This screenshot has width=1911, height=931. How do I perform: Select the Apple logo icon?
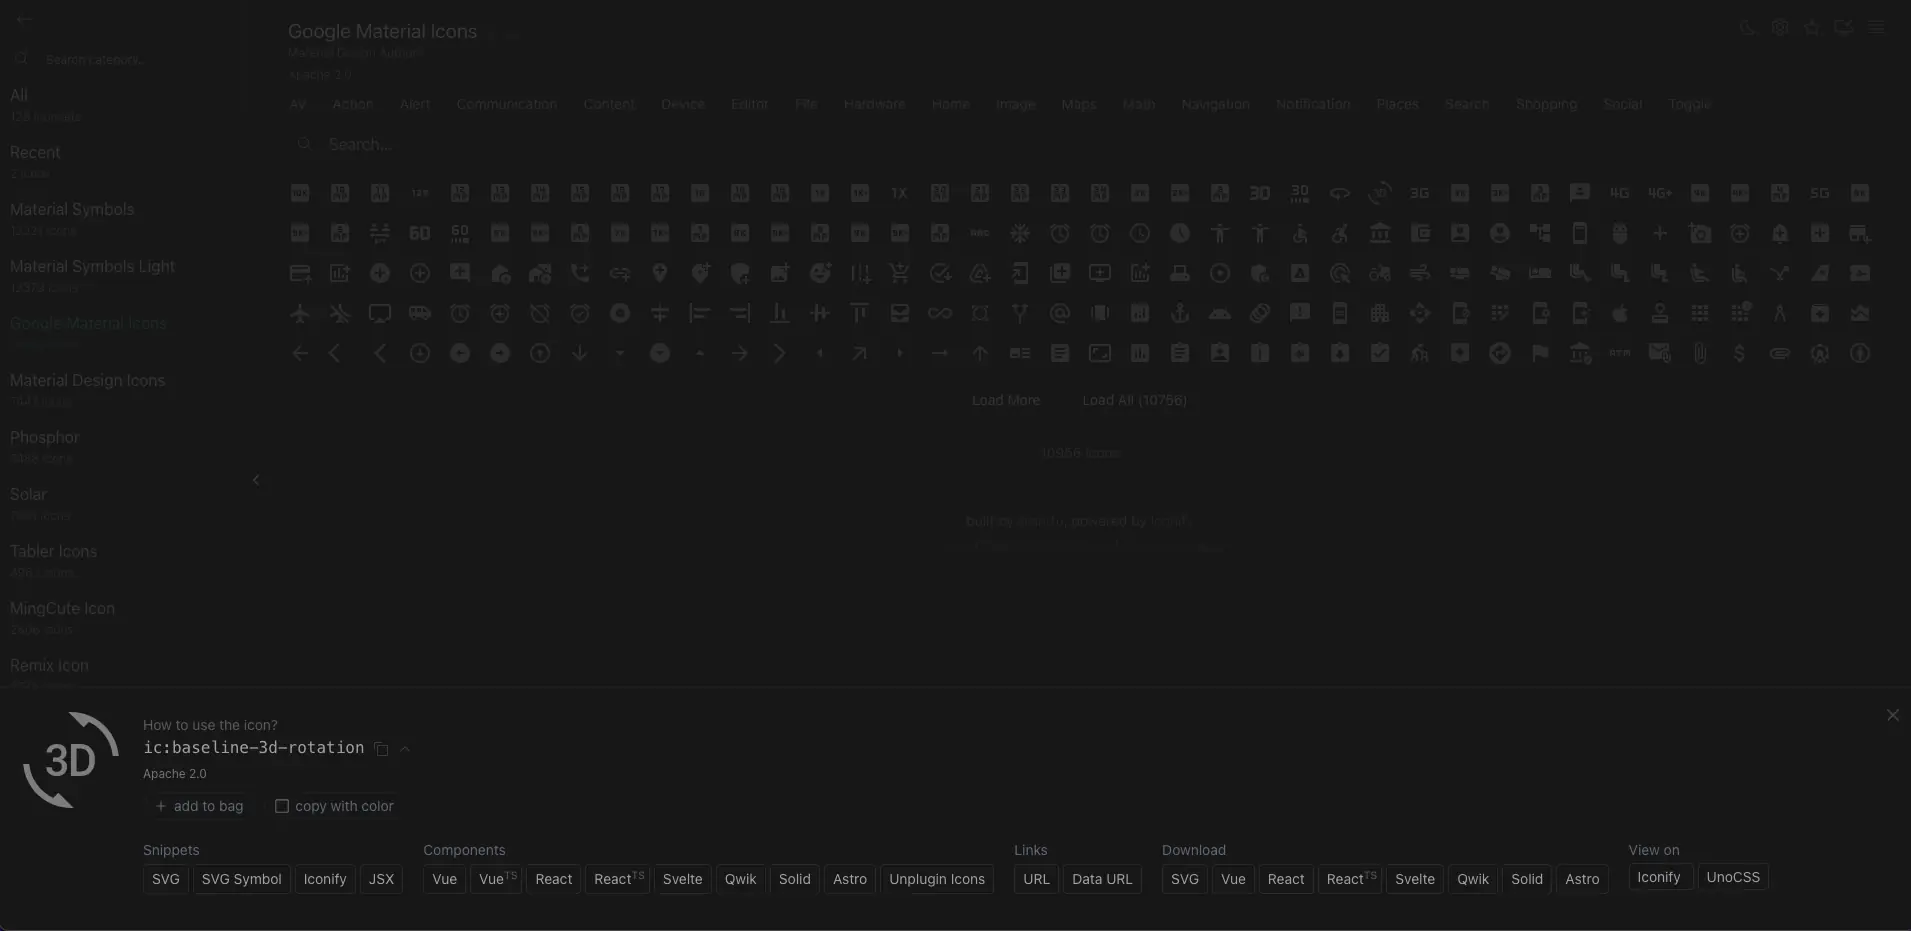click(x=1619, y=314)
